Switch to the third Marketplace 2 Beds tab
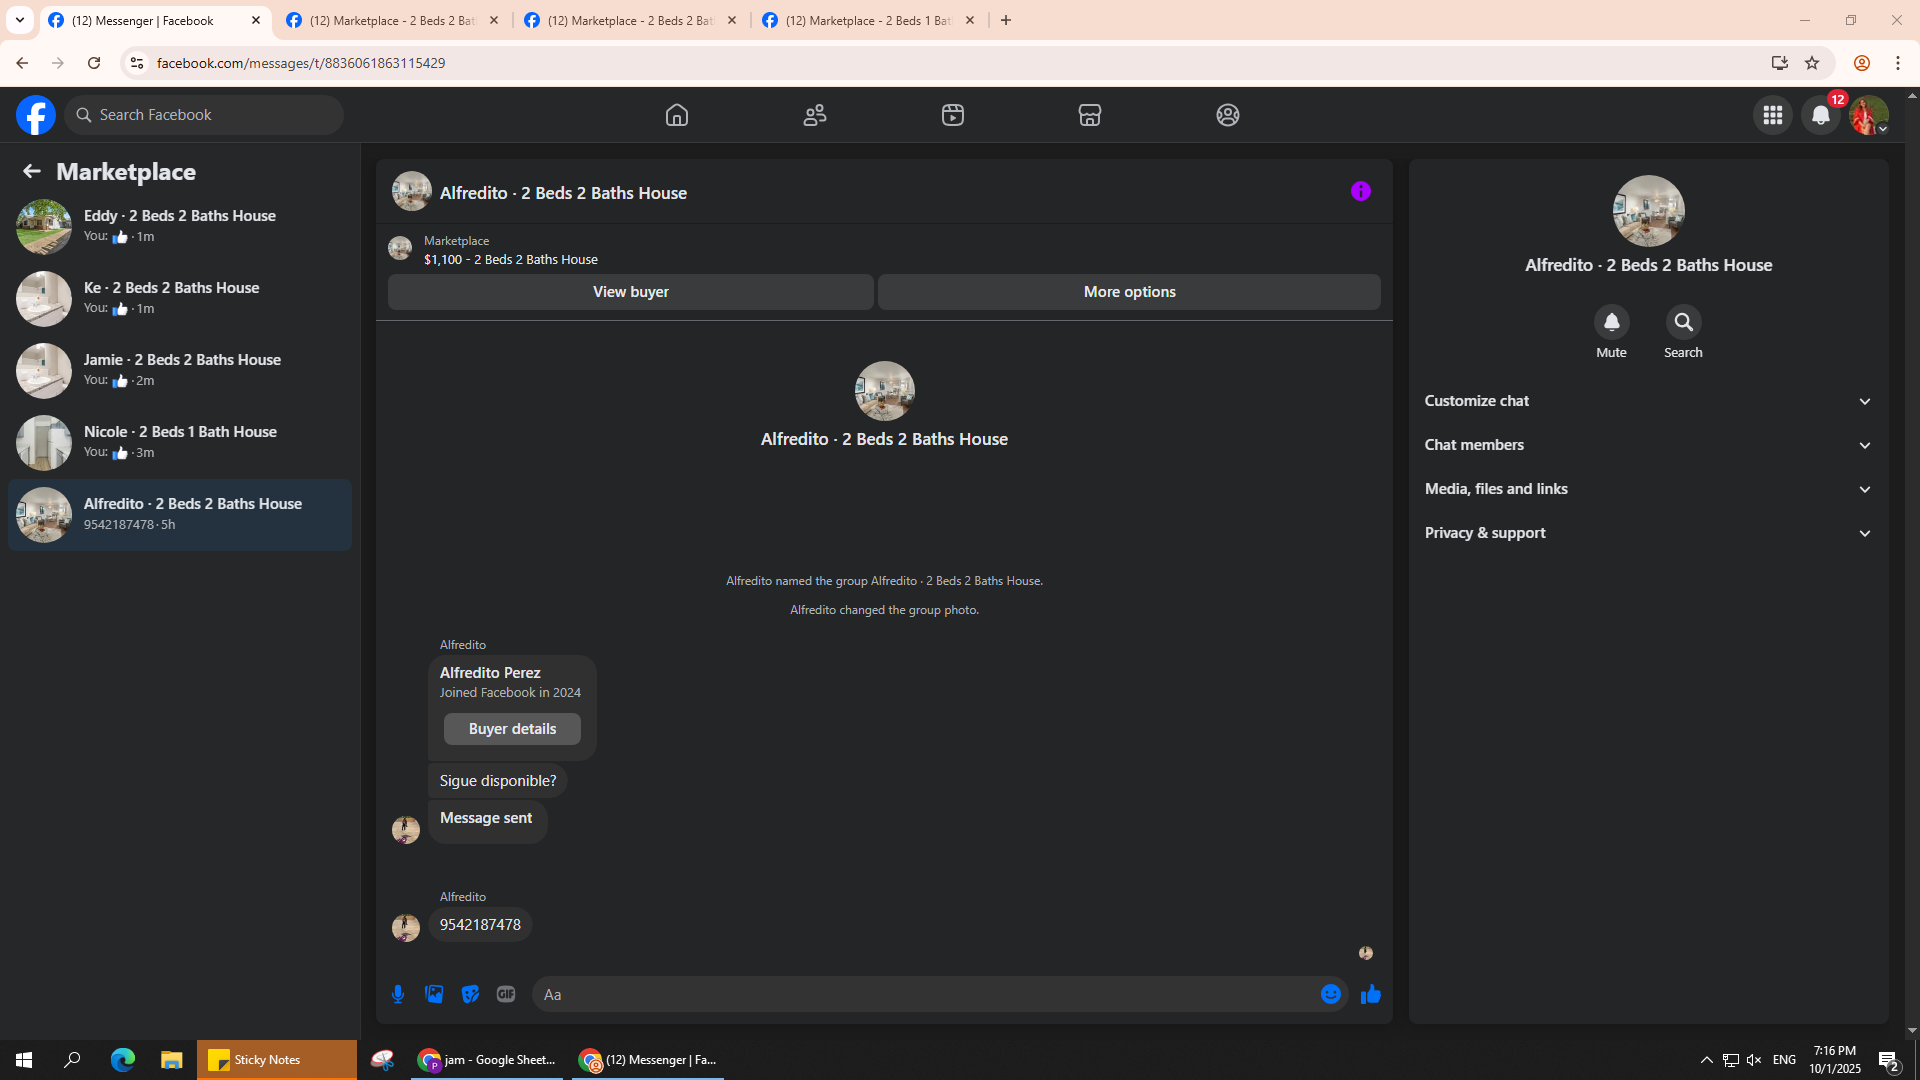The width and height of the screenshot is (1920, 1080). (x=631, y=20)
